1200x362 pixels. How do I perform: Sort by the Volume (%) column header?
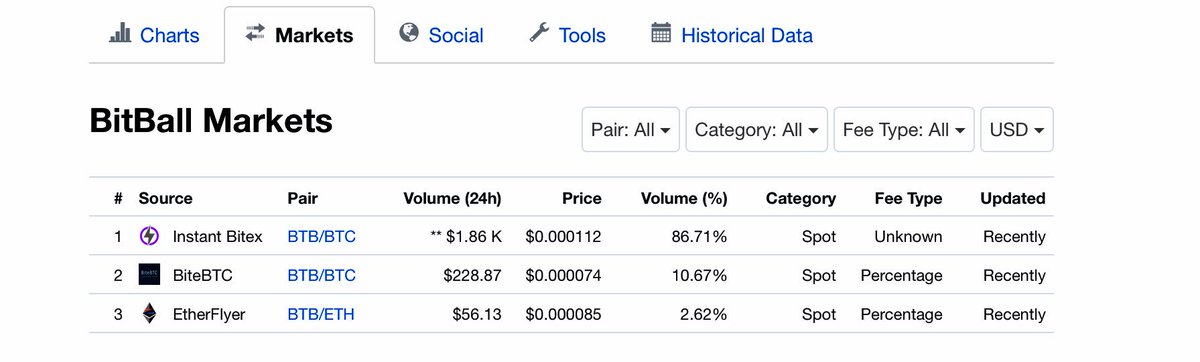pyautogui.click(x=684, y=198)
